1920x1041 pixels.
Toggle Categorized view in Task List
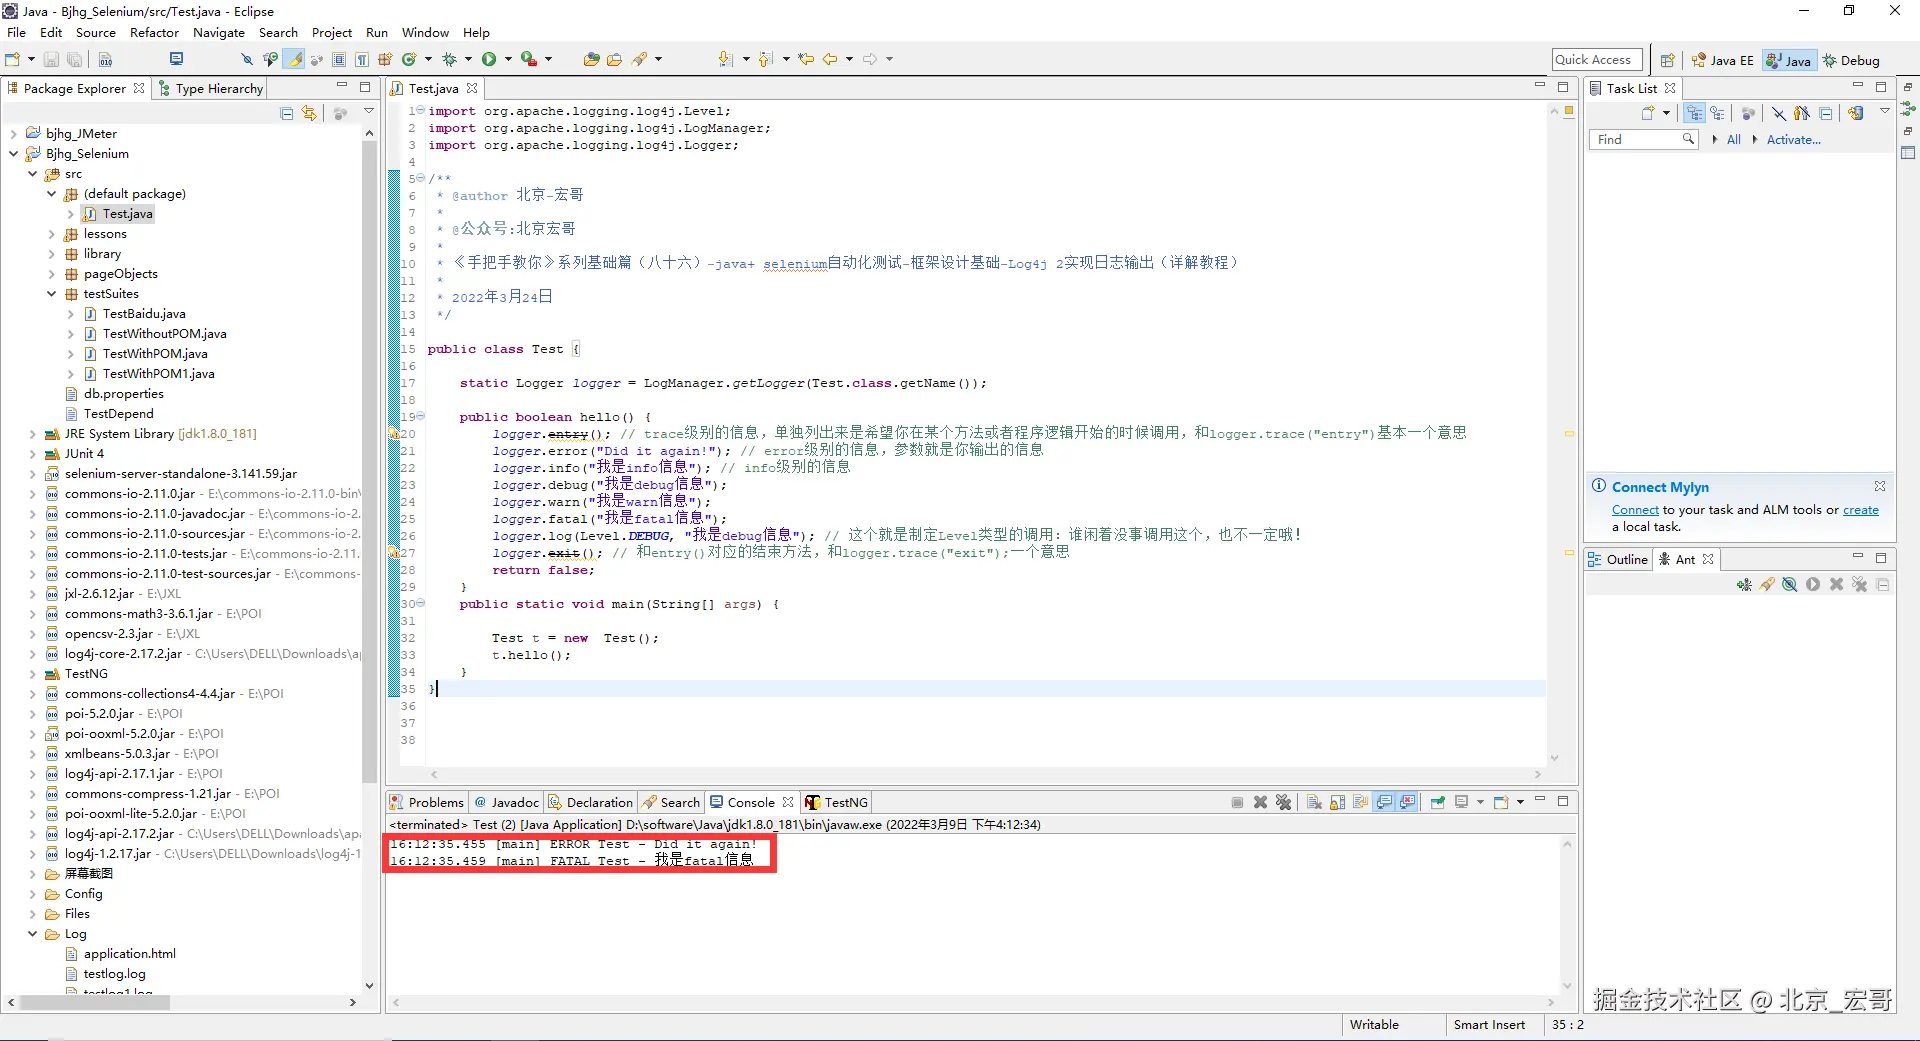point(1694,113)
